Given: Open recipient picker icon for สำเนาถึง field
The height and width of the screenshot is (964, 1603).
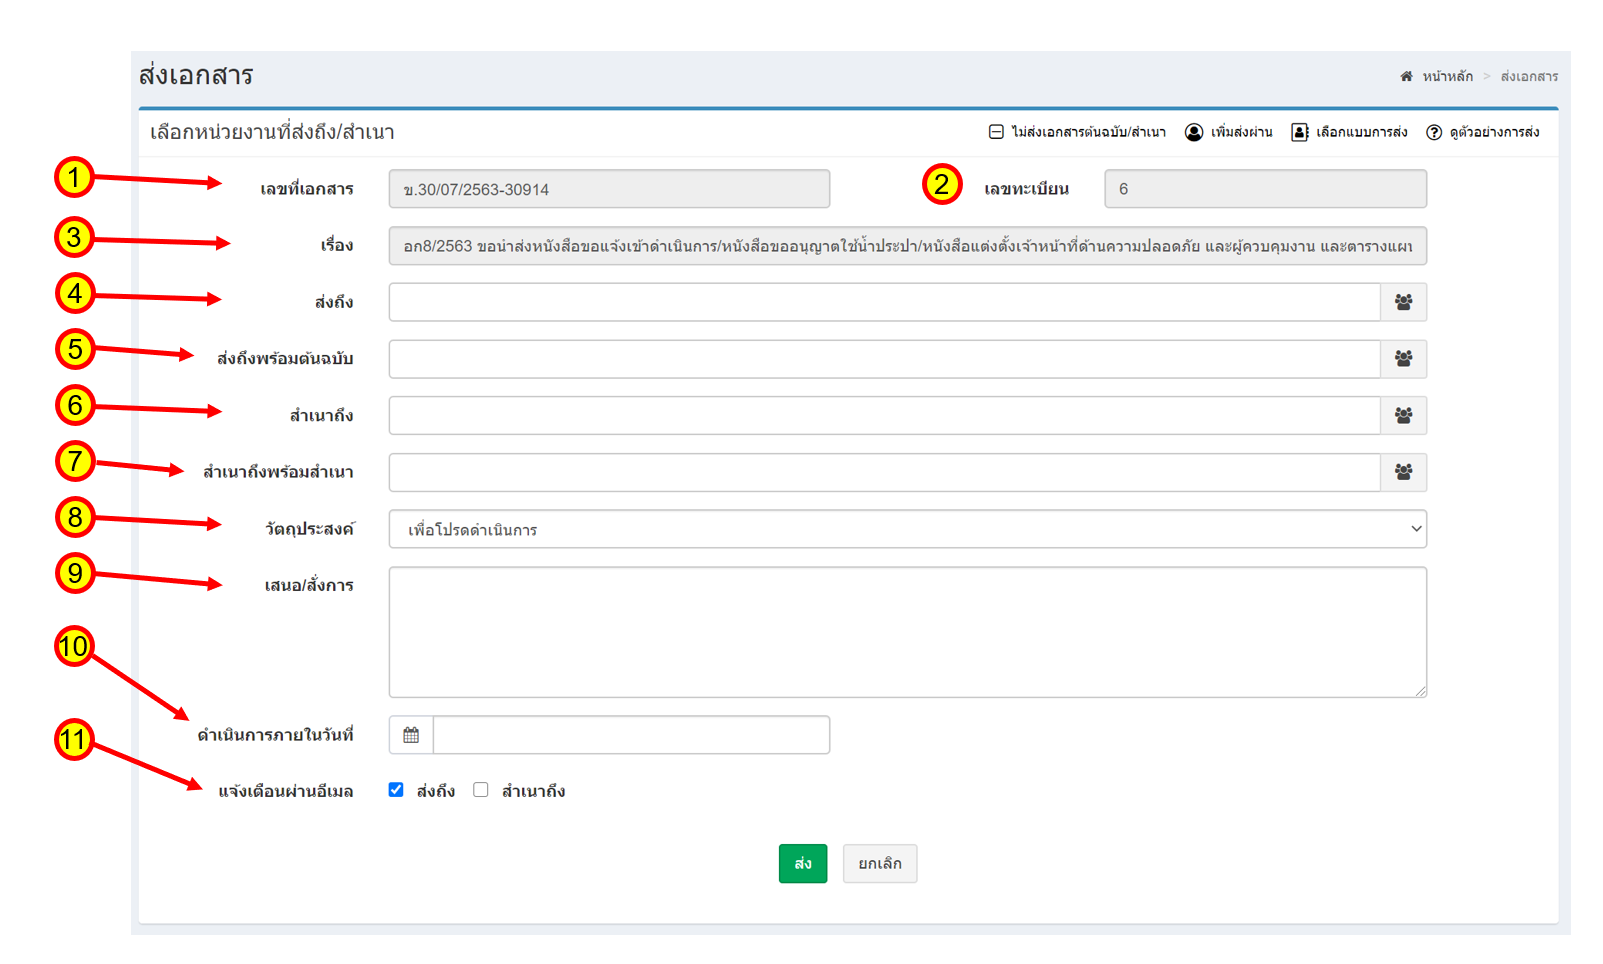Looking at the screenshot, I should (1403, 416).
